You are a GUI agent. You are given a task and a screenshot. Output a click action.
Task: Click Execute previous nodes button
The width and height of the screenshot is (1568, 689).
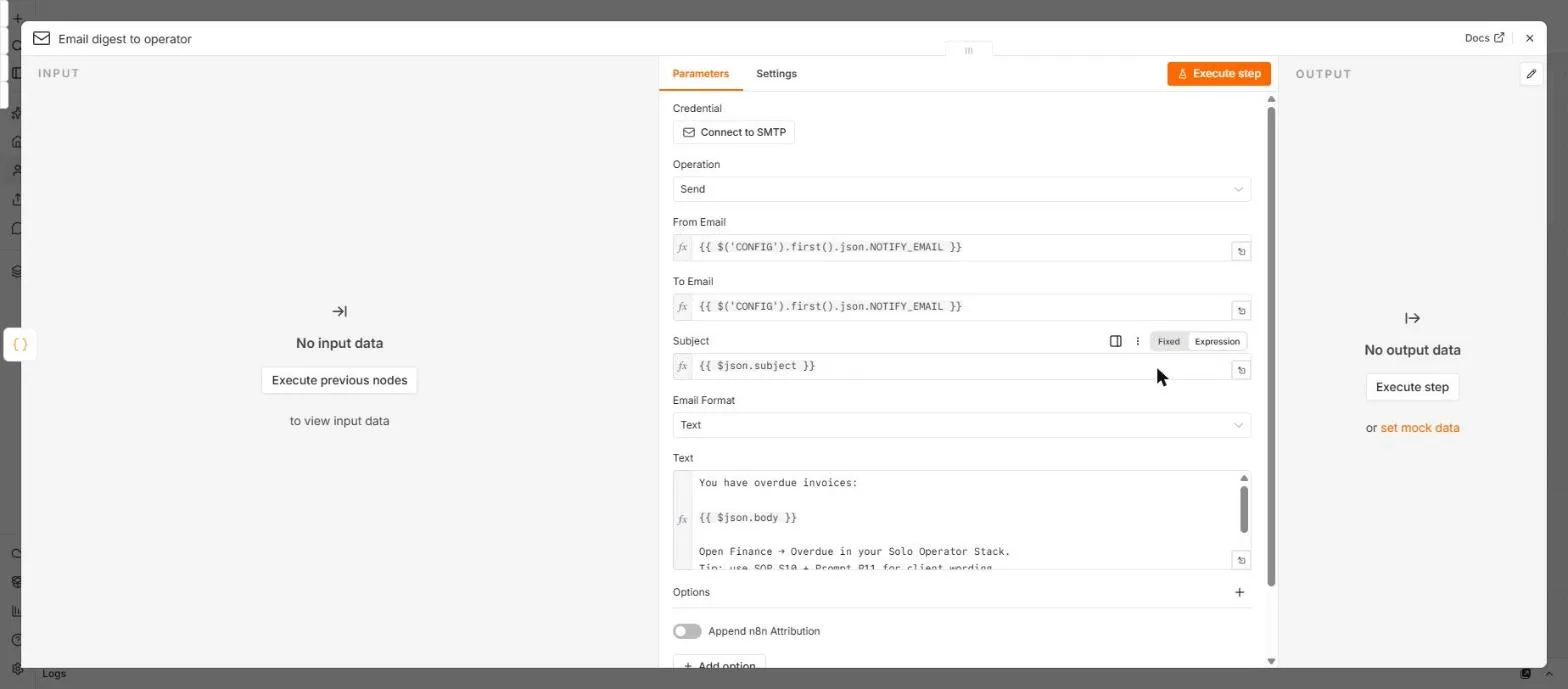[339, 380]
